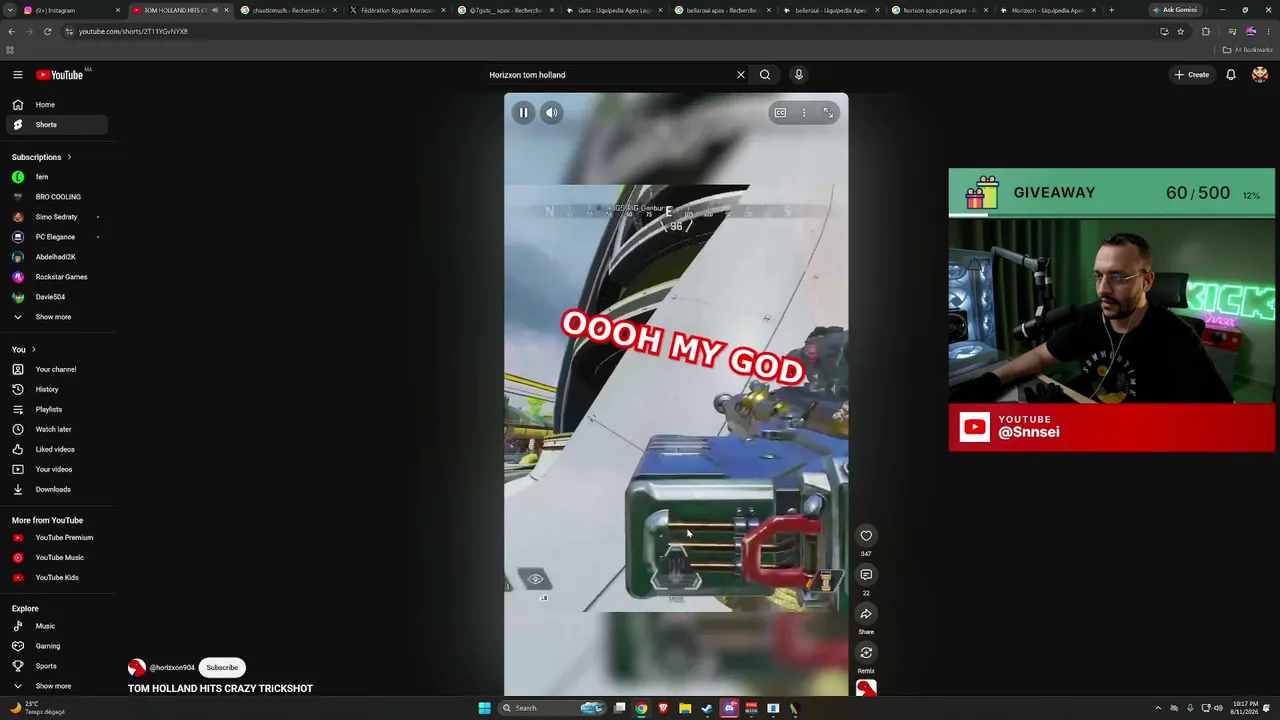
Task: Like this Short
Action: point(866,536)
